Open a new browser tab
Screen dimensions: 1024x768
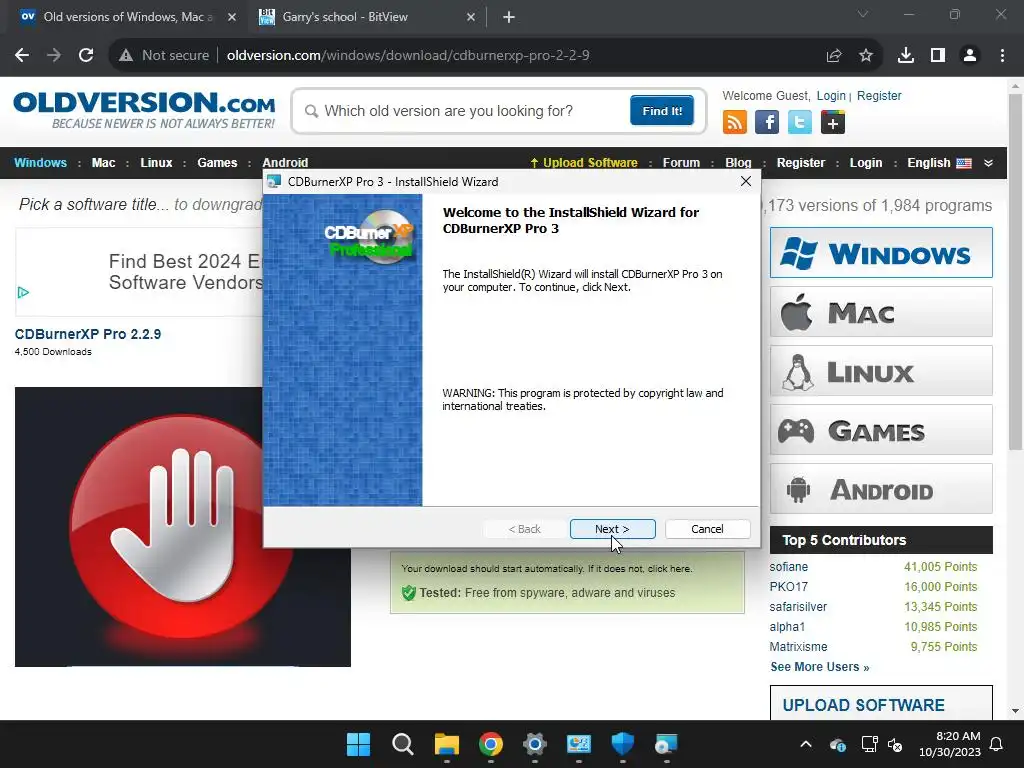(x=509, y=17)
